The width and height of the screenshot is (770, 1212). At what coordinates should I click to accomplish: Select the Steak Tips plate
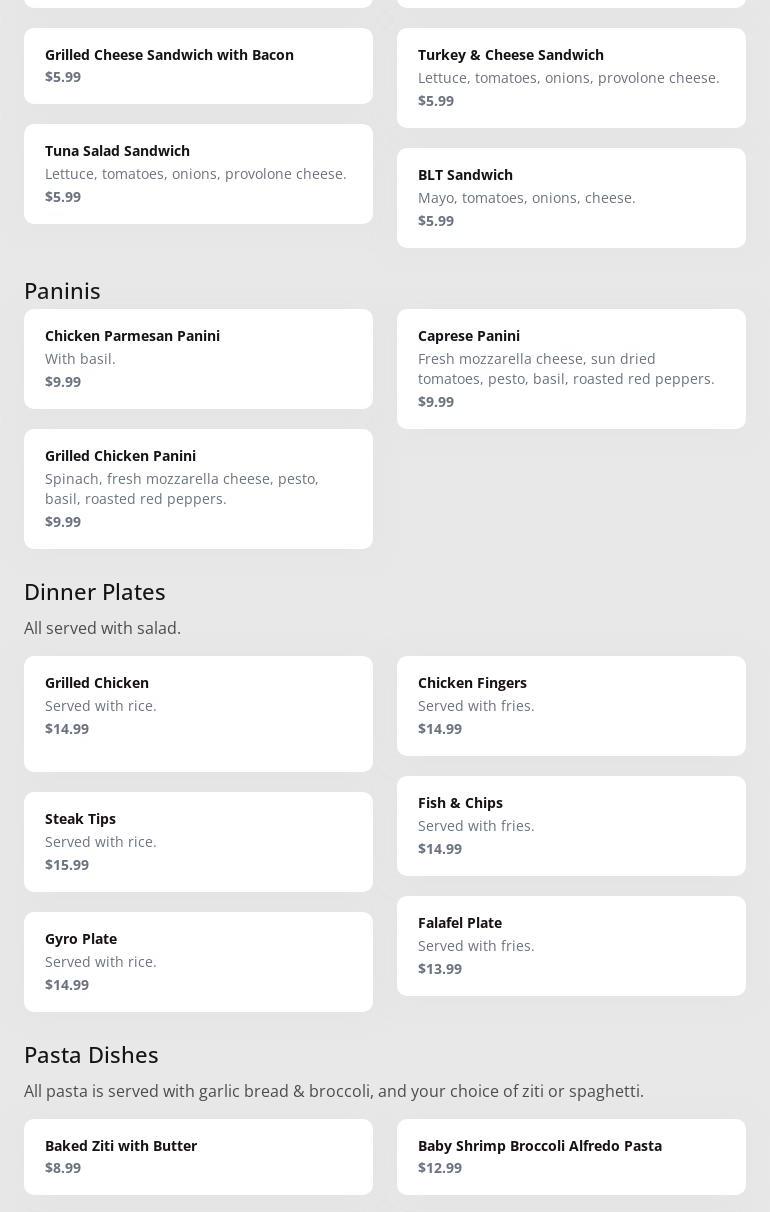(198, 842)
